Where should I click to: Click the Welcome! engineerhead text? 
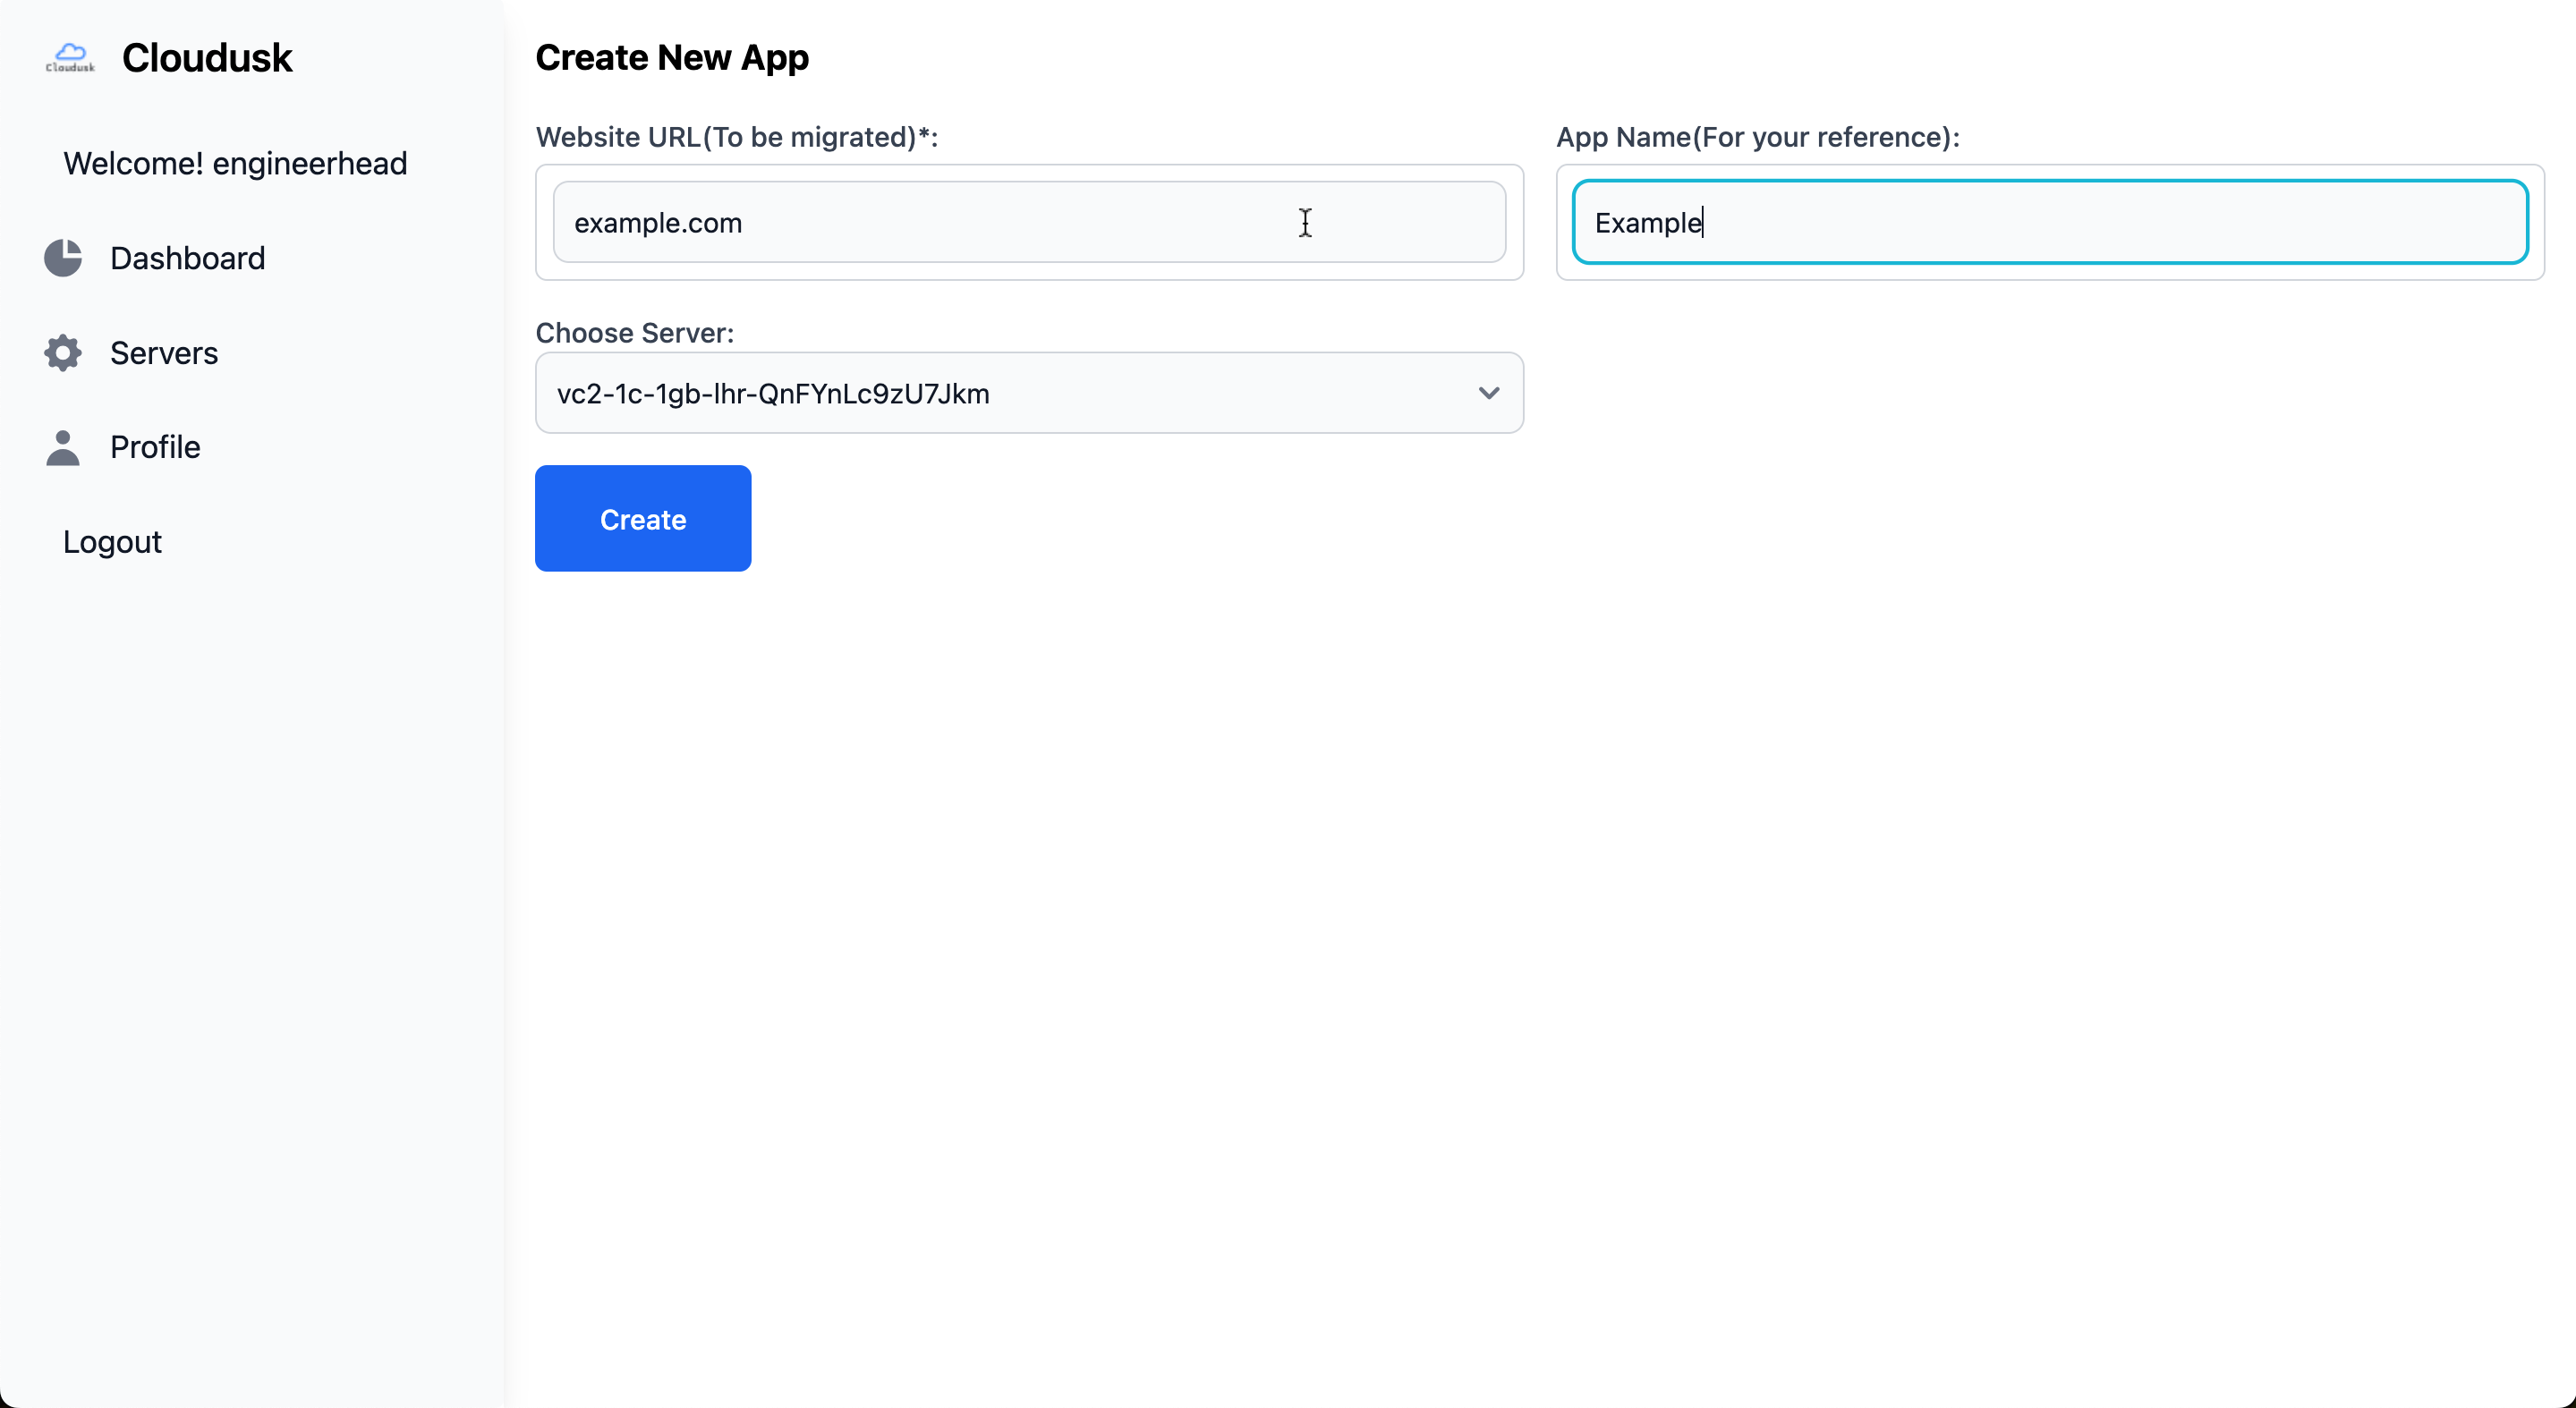(235, 163)
